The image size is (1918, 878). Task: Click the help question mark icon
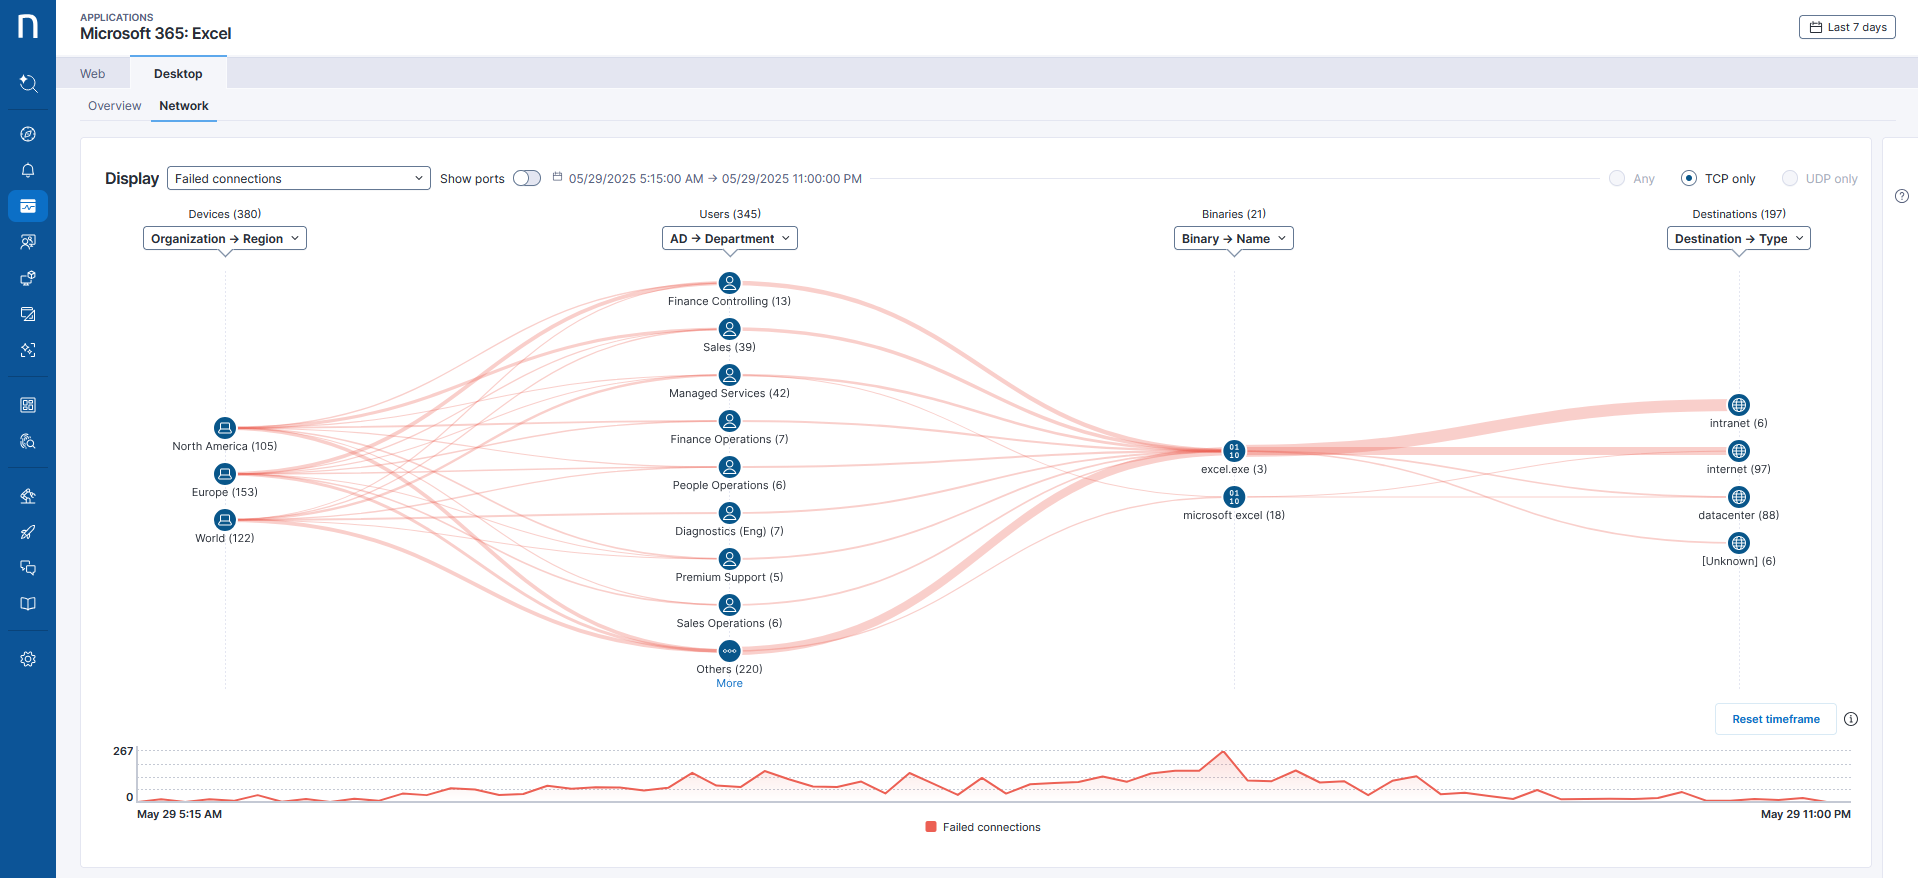(x=1902, y=196)
